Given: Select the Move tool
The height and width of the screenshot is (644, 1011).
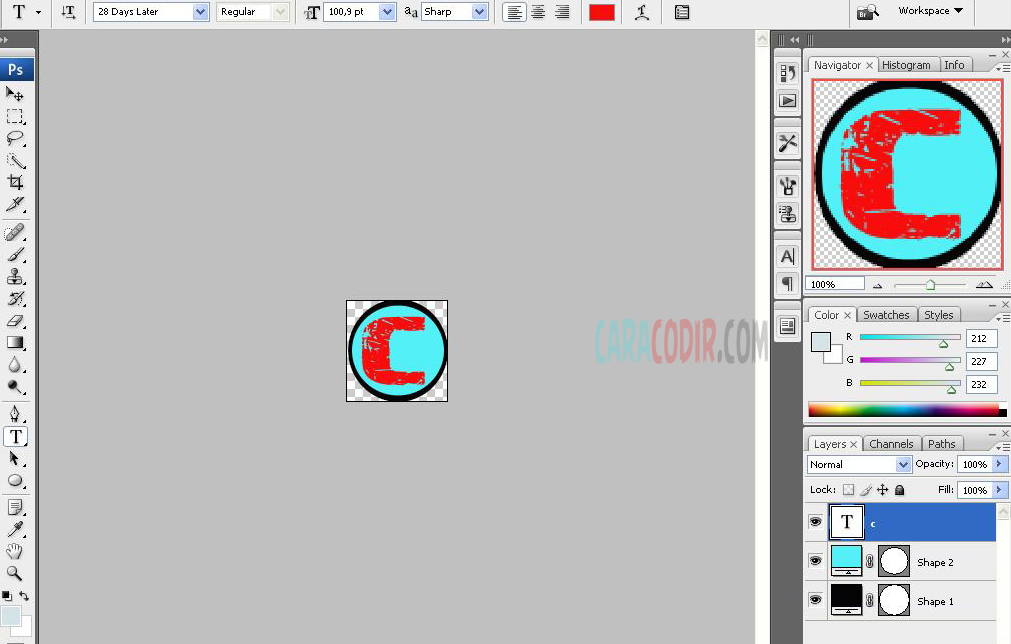Looking at the screenshot, I should (14, 94).
